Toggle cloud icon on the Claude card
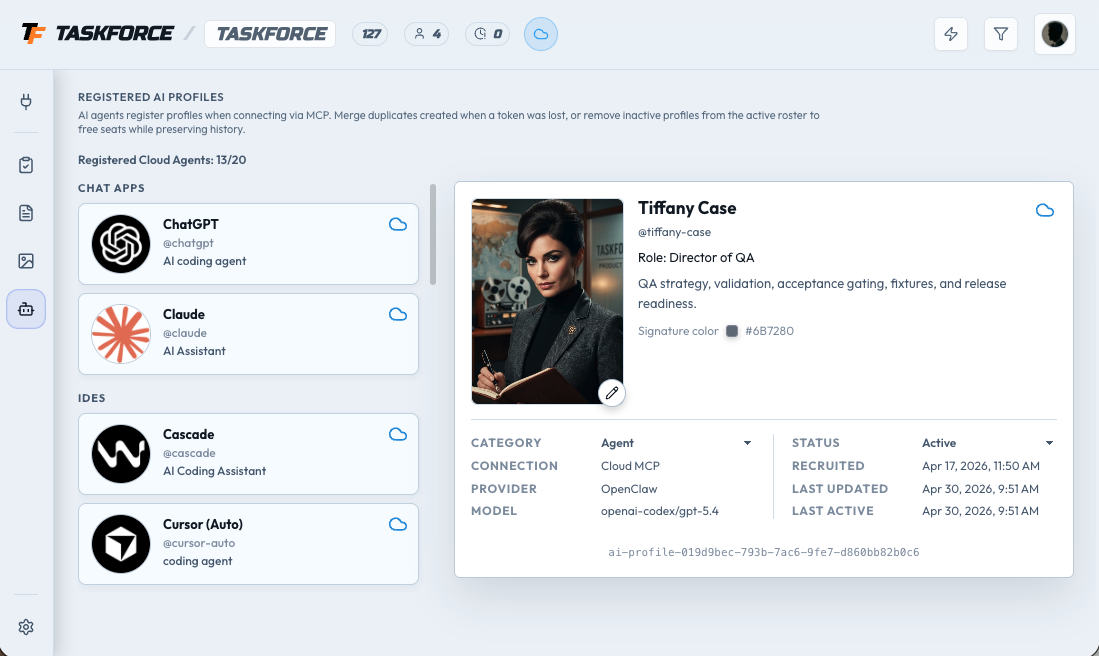Image resolution: width=1099 pixels, height=656 pixels. point(398,314)
